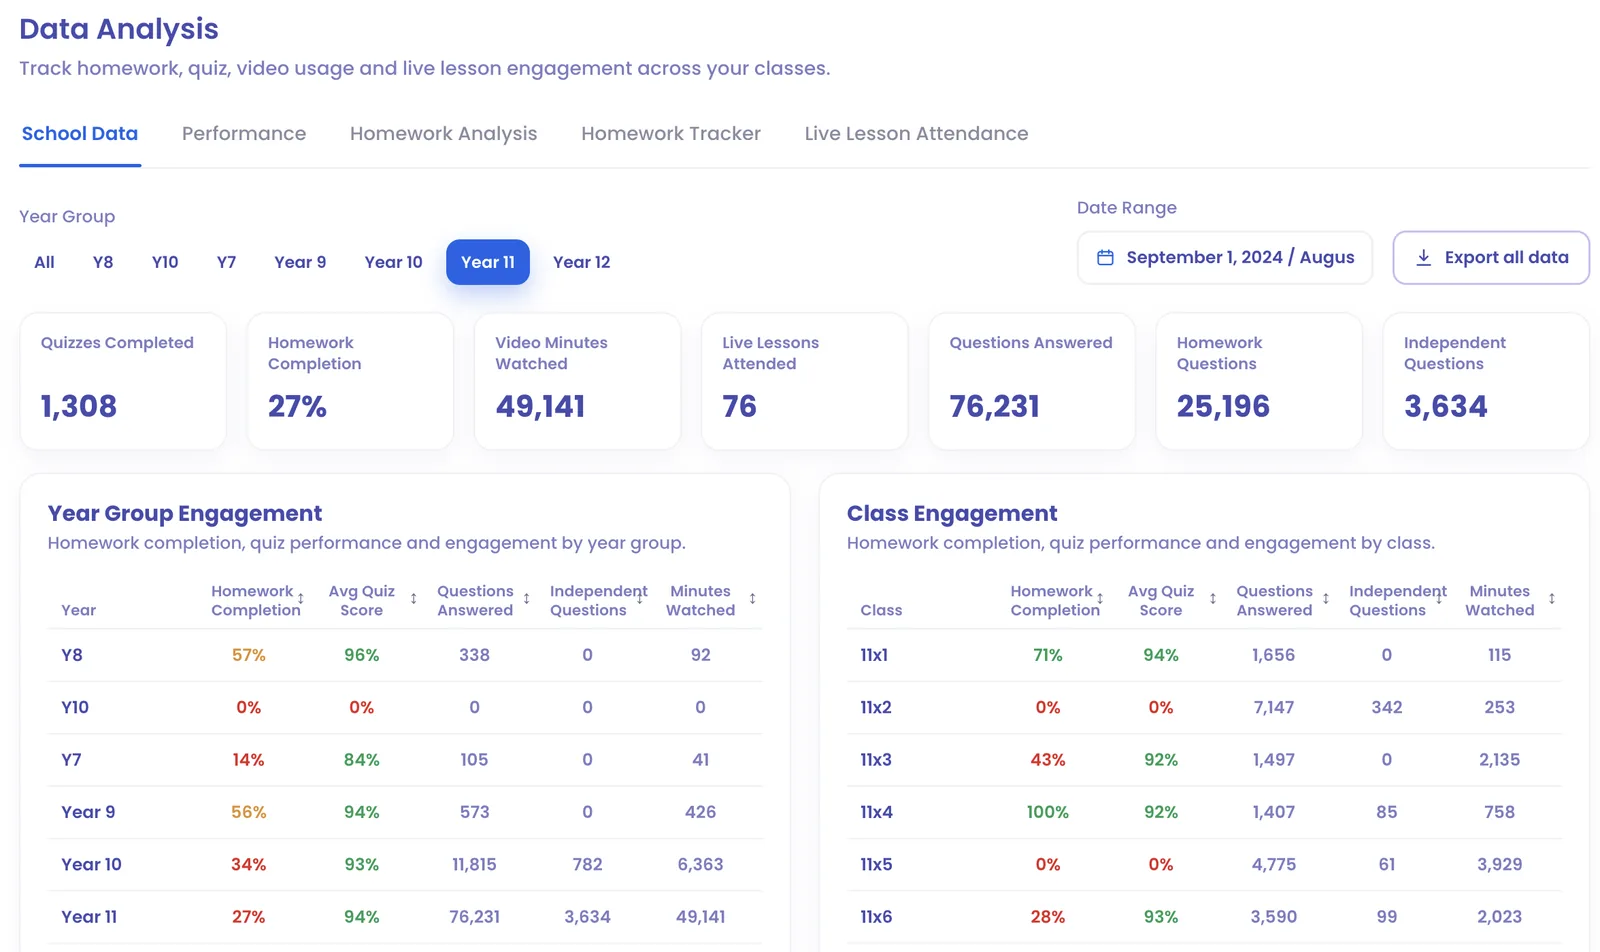Screen dimensions: 1600x952
Task: Click class 11x6 in Class Engagement
Action: click(x=876, y=917)
